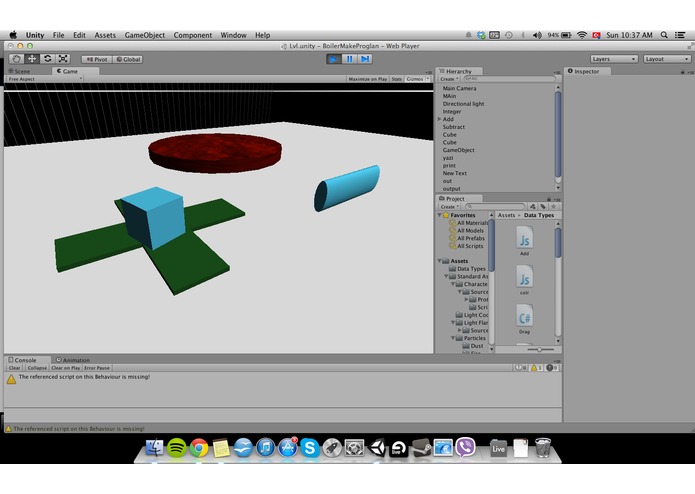Toggle error messages filter in Console
Viewport: 695px width, 494px height.
(x=552, y=368)
